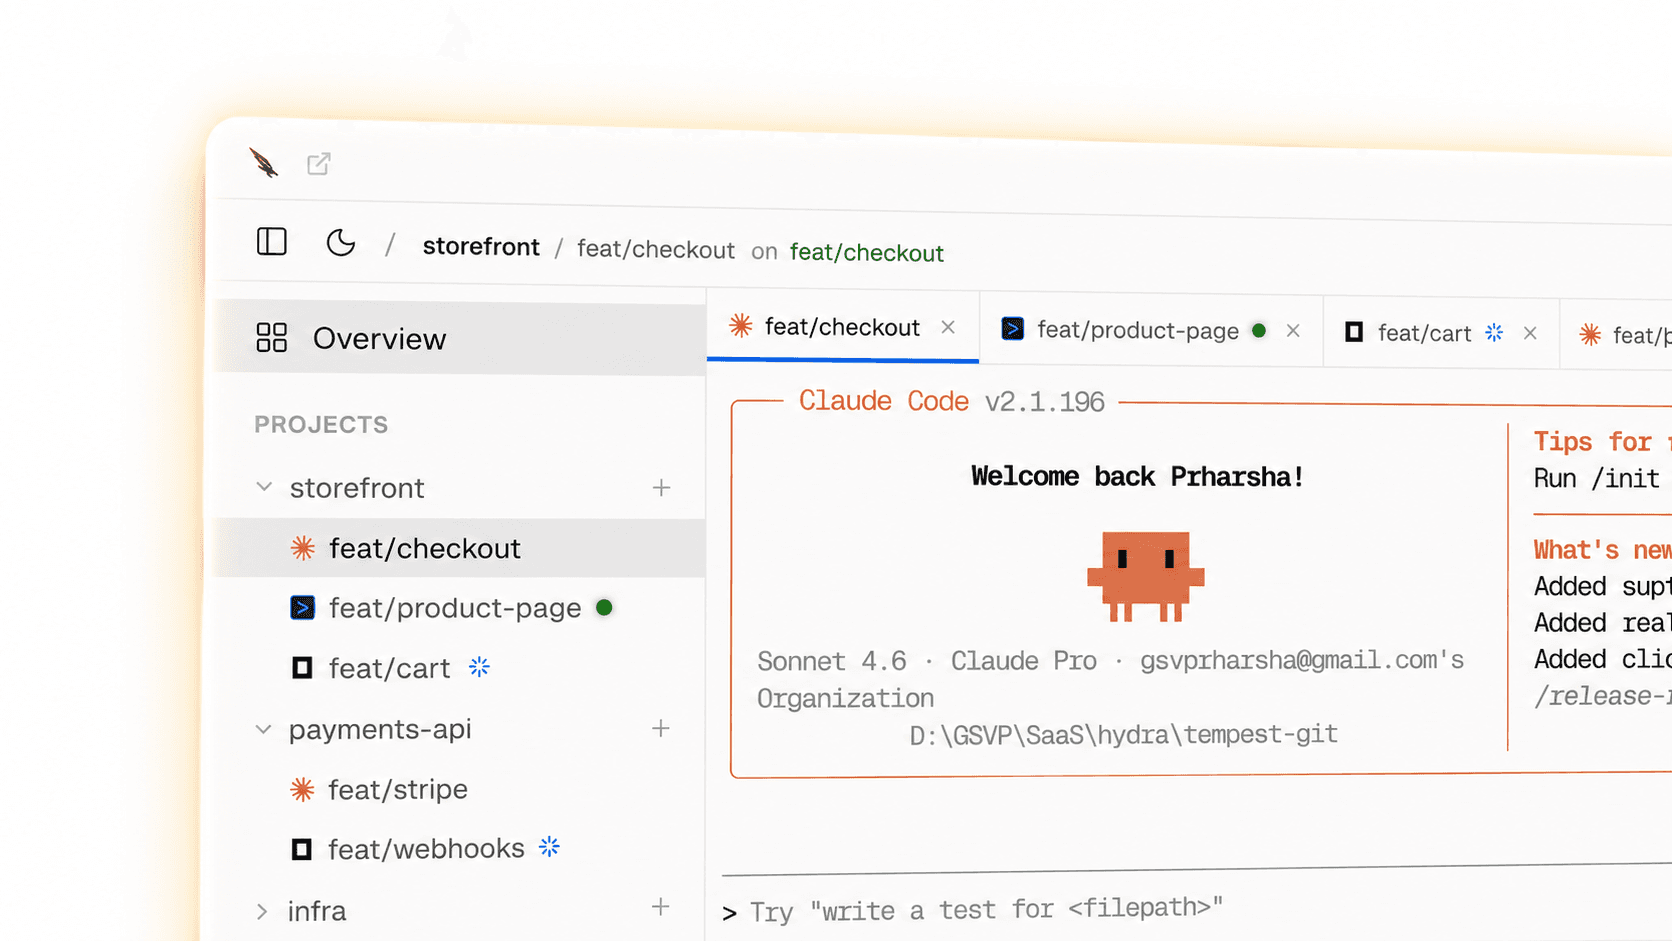The image size is (1672, 941).
Task: Click the path D:\GSVP\SaaS\hydra\tempest-git
Action: [x=1123, y=735]
